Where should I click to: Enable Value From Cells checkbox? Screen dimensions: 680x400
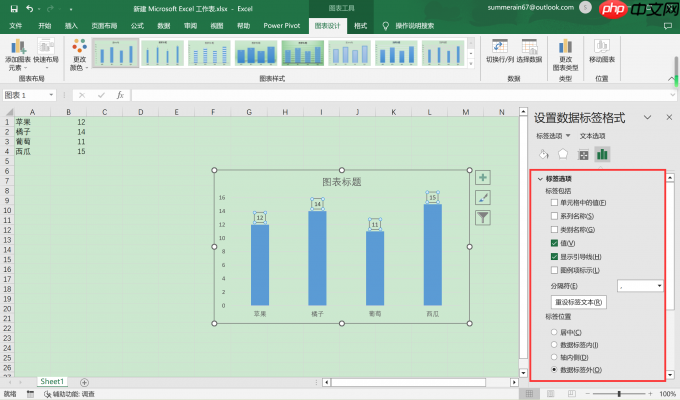(x=554, y=203)
